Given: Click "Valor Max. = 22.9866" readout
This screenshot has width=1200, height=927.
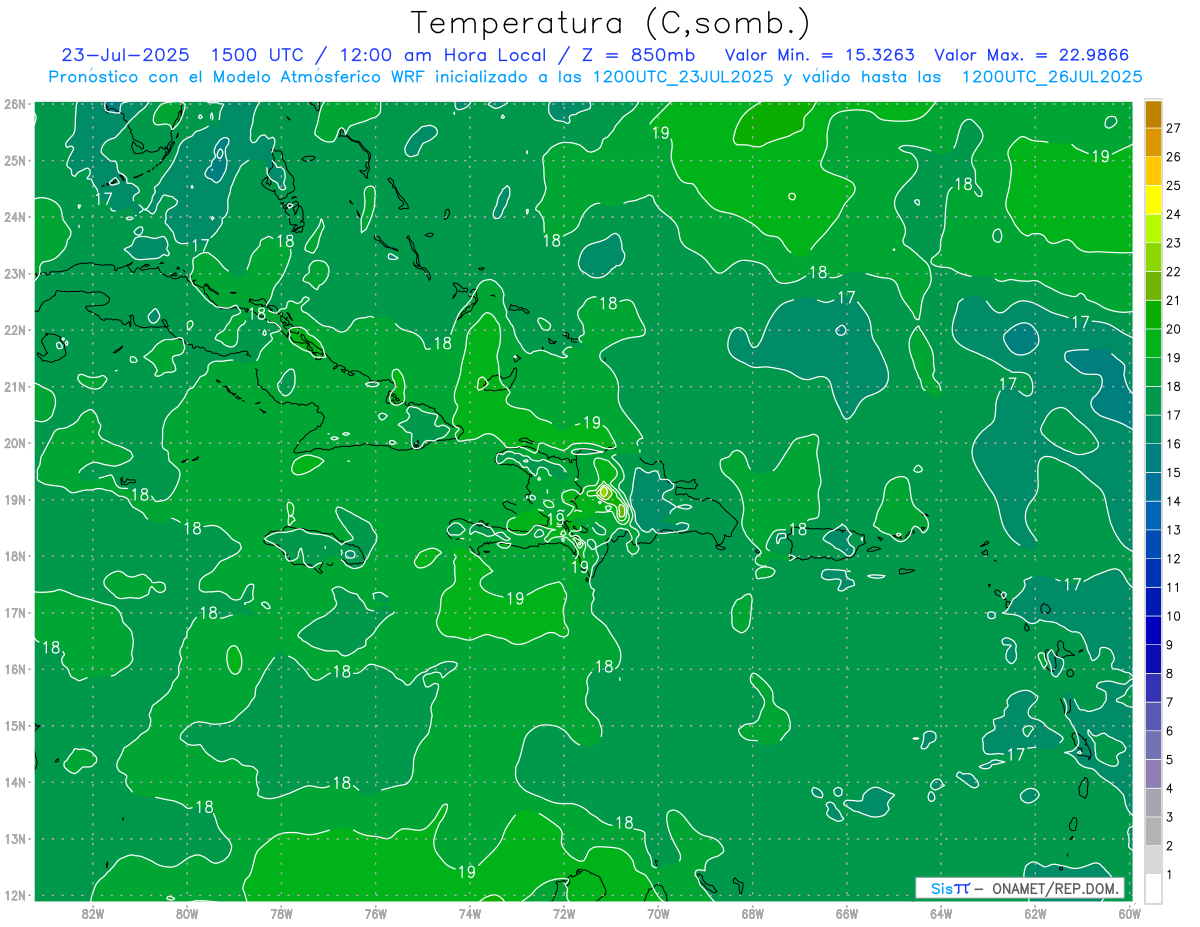Looking at the screenshot, I should click(1033, 55).
